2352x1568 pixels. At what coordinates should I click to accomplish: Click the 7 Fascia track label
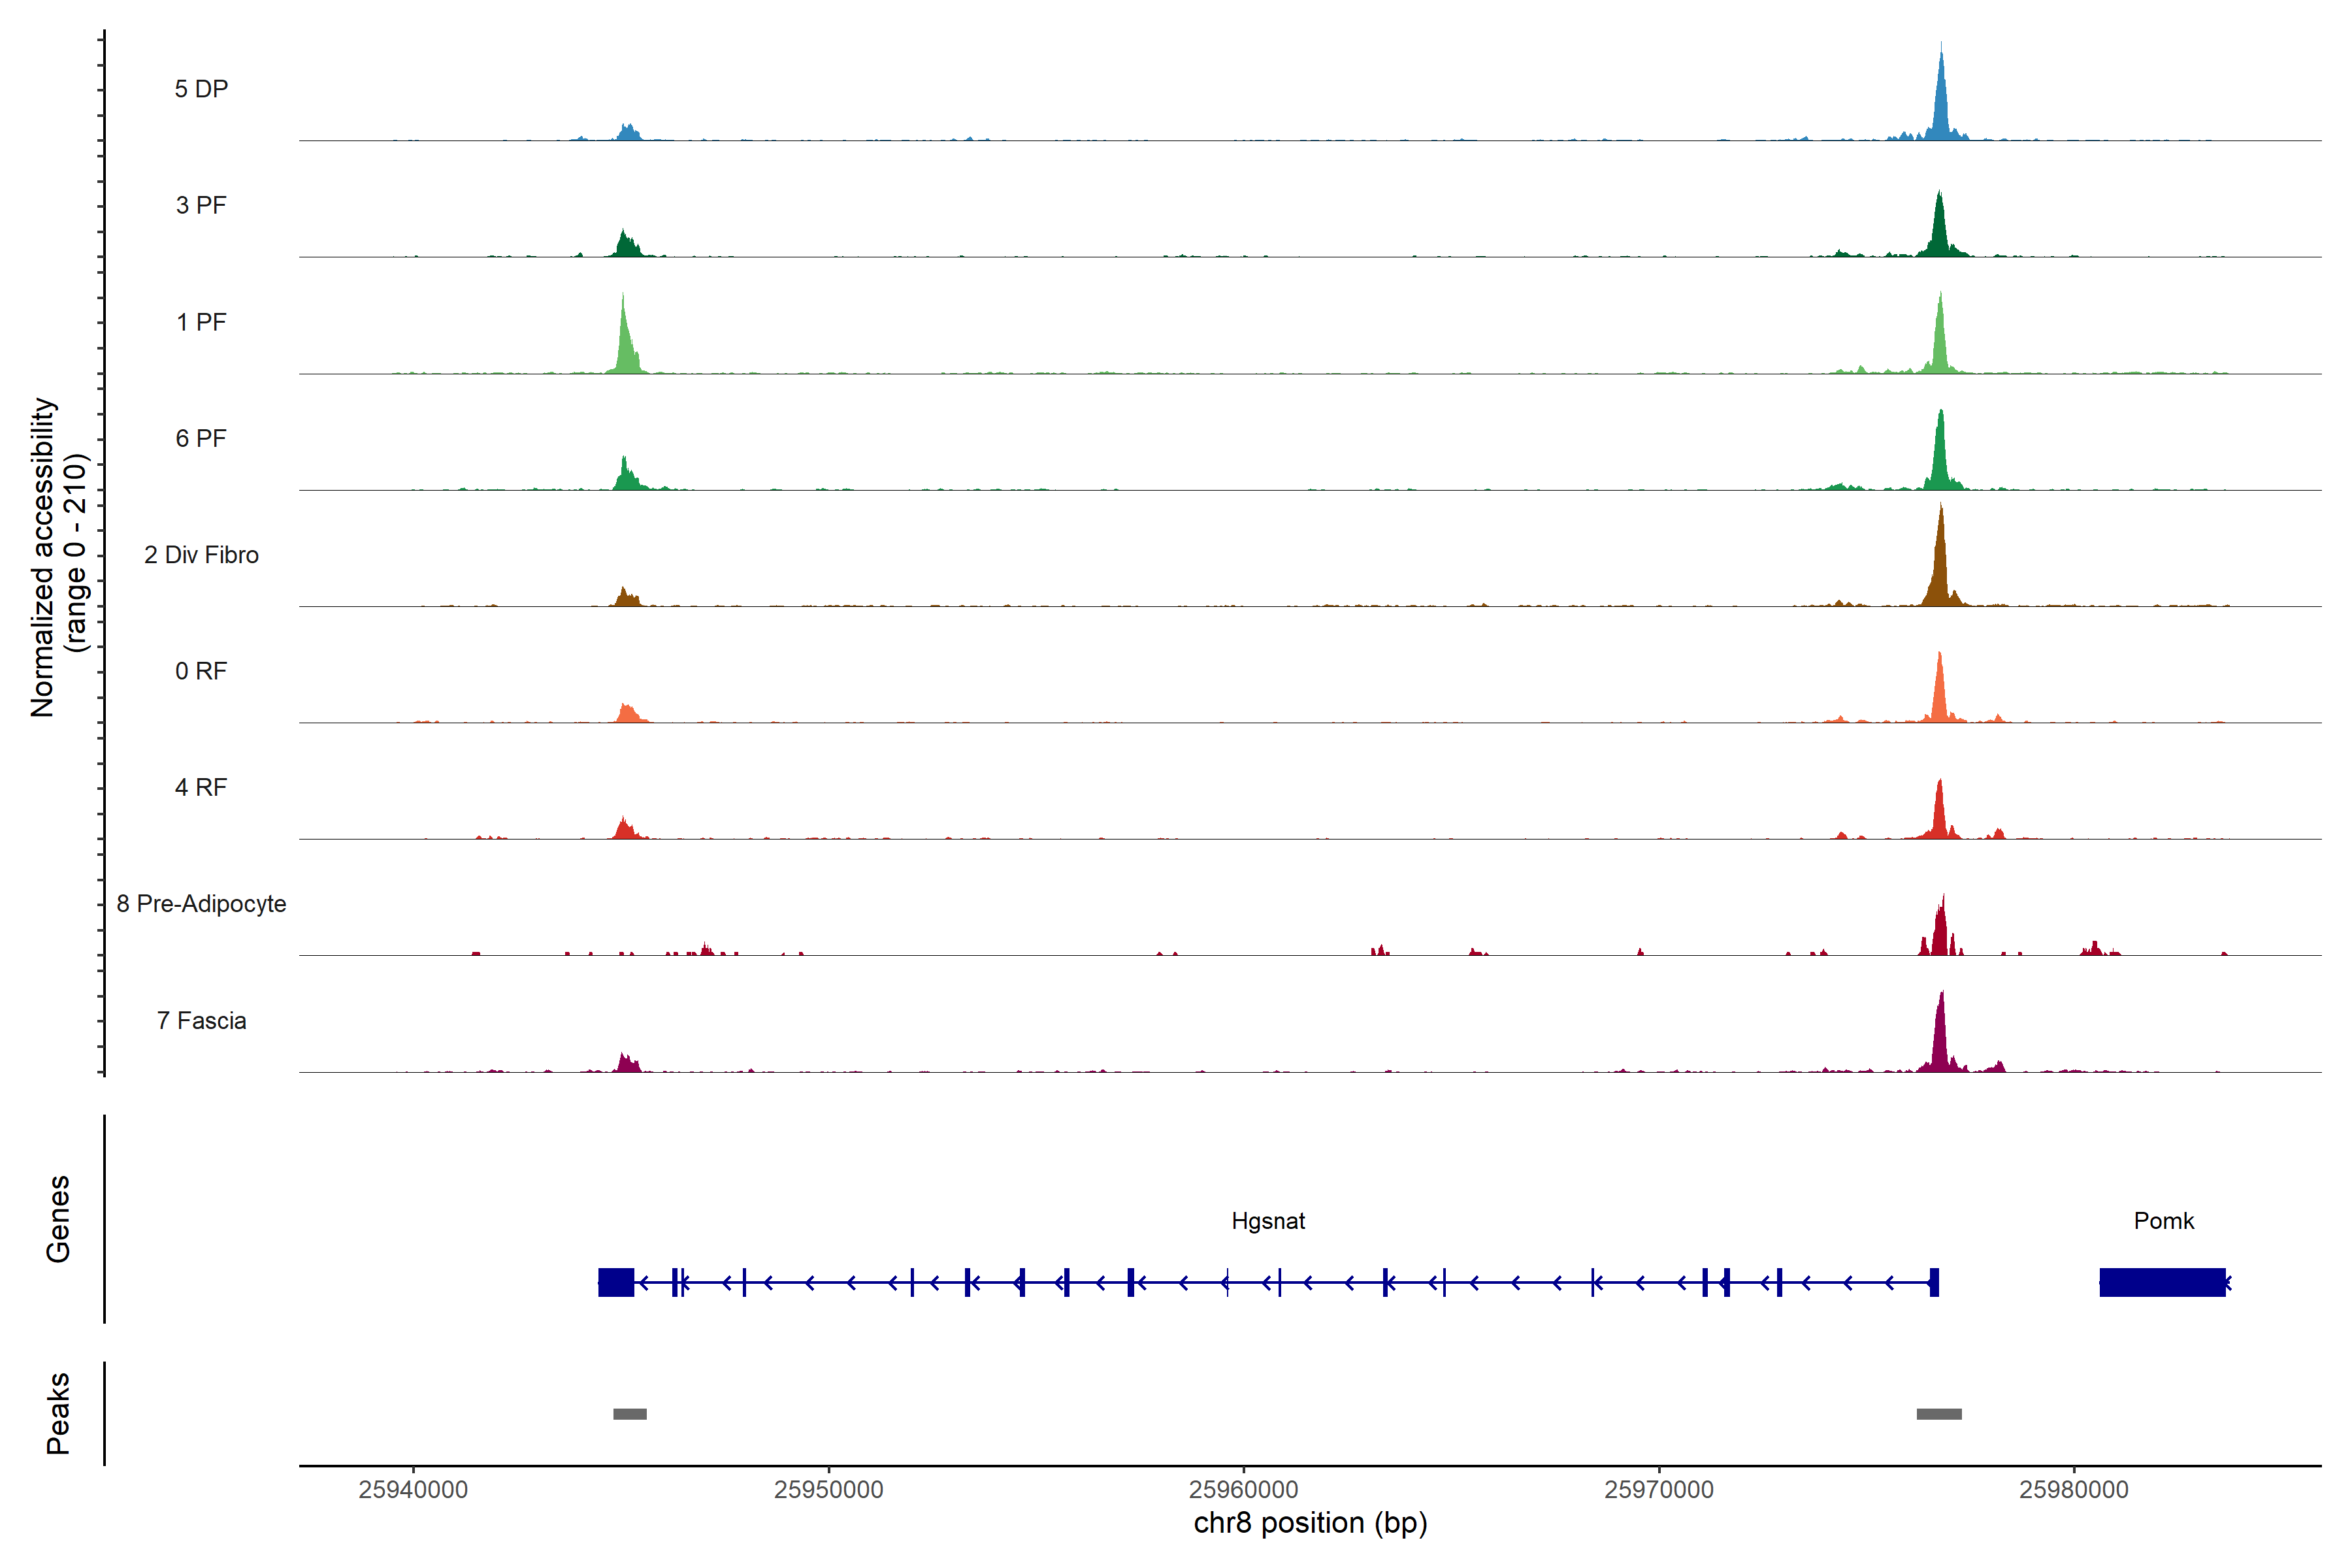coord(201,1021)
